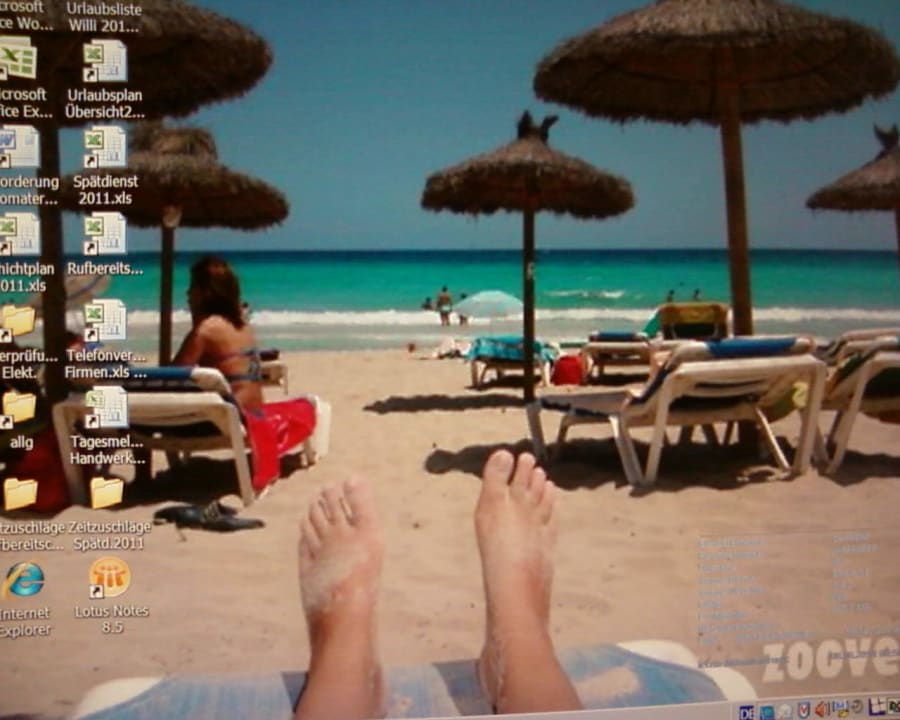This screenshot has width=900, height=720.
Task: Open the ...erprüfu... Elekt. folder shortcut
Action: [x=18, y=321]
